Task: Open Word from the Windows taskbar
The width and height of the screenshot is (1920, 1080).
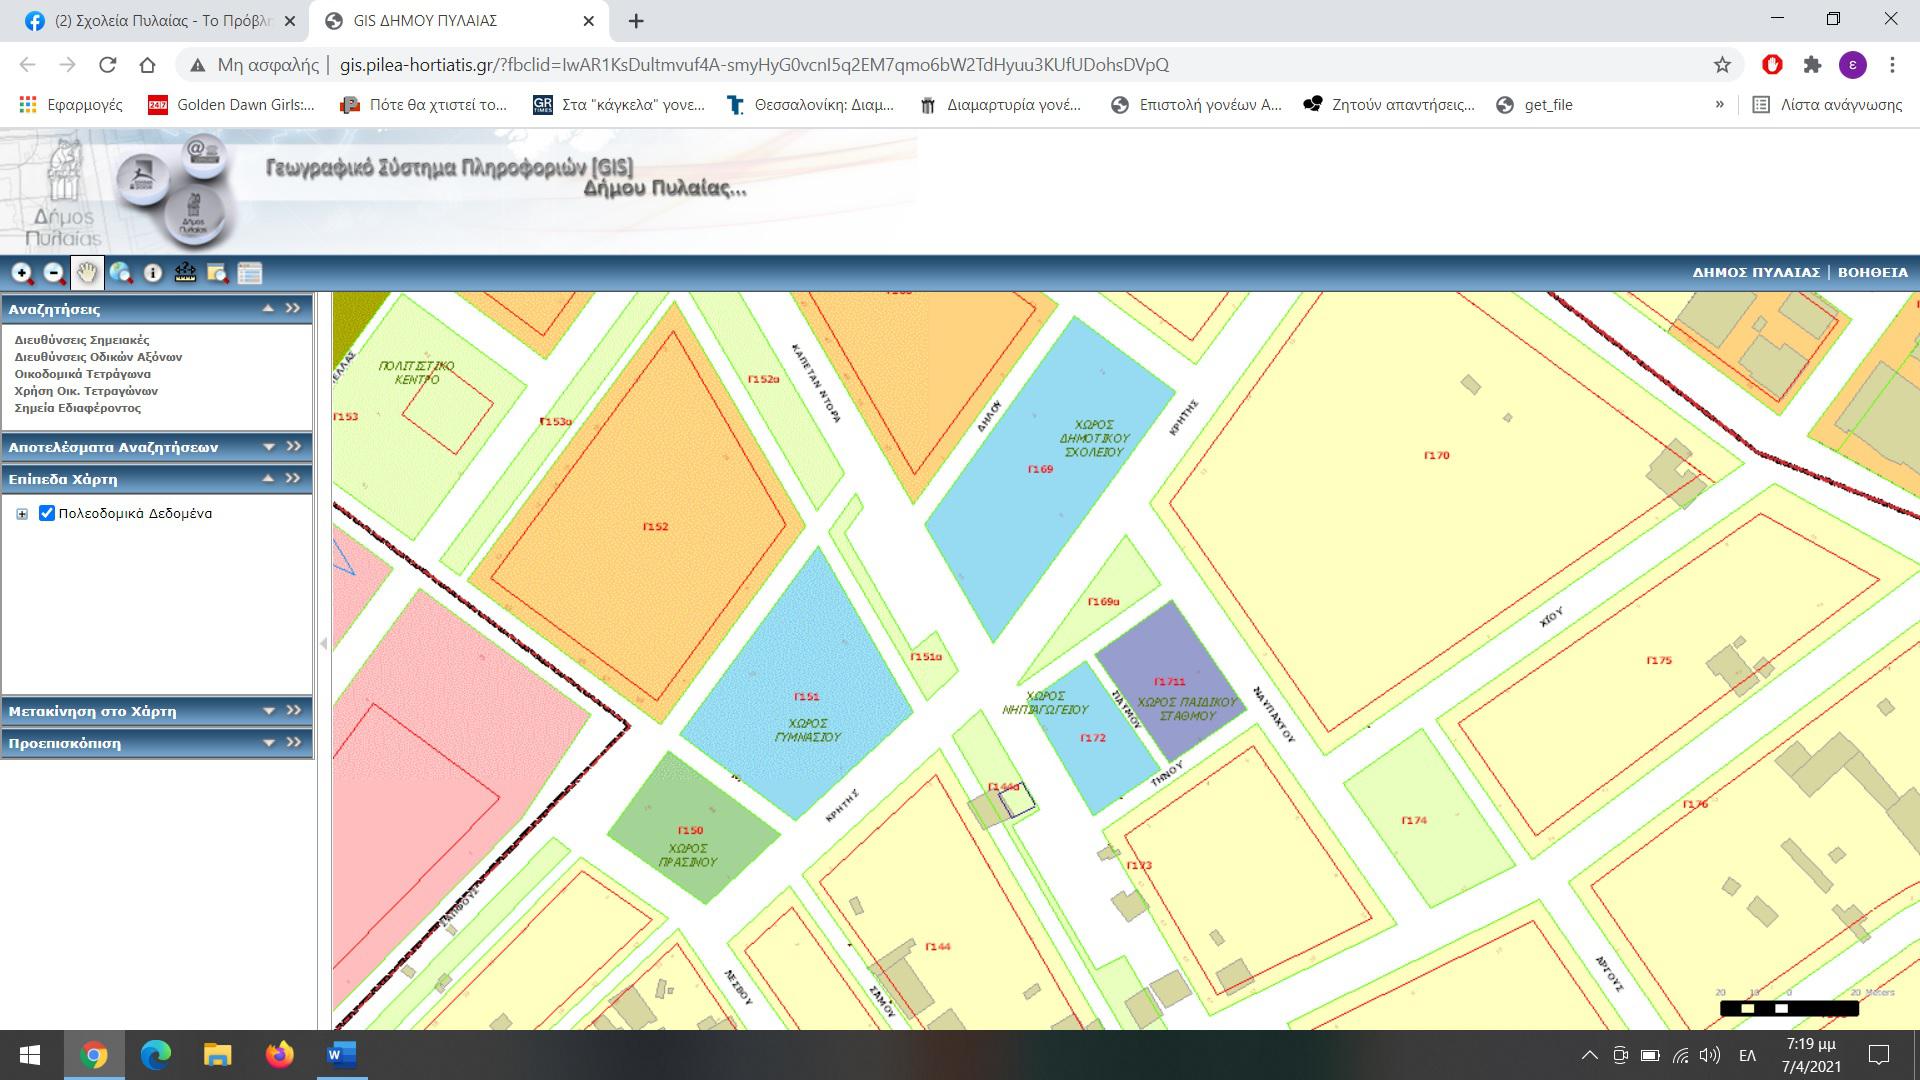Action: pyautogui.click(x=341, y=1054)
